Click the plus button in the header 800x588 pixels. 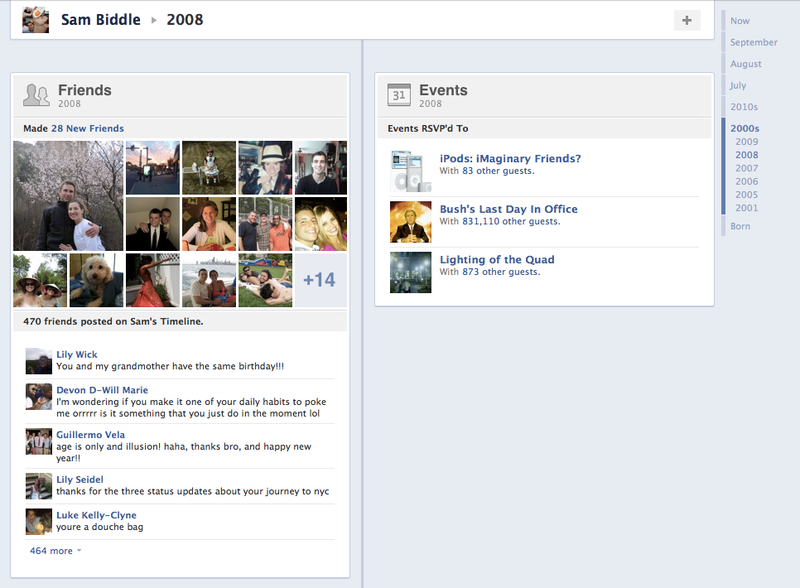687,20
